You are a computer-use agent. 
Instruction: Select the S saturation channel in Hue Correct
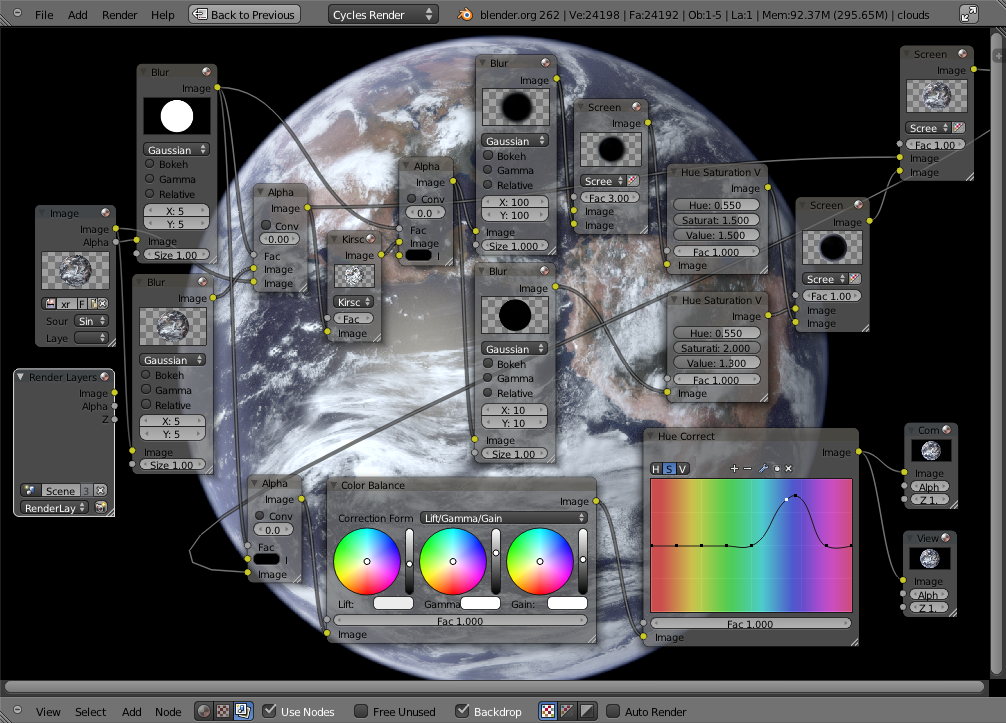[x=669, y=469]
